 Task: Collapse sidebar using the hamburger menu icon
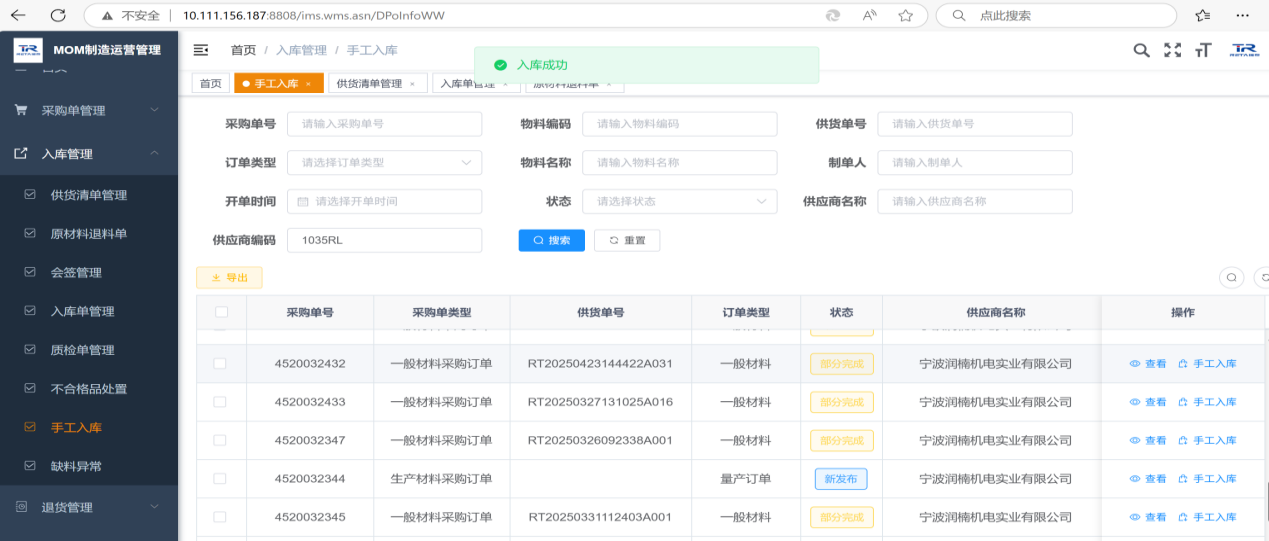[201, 50]
